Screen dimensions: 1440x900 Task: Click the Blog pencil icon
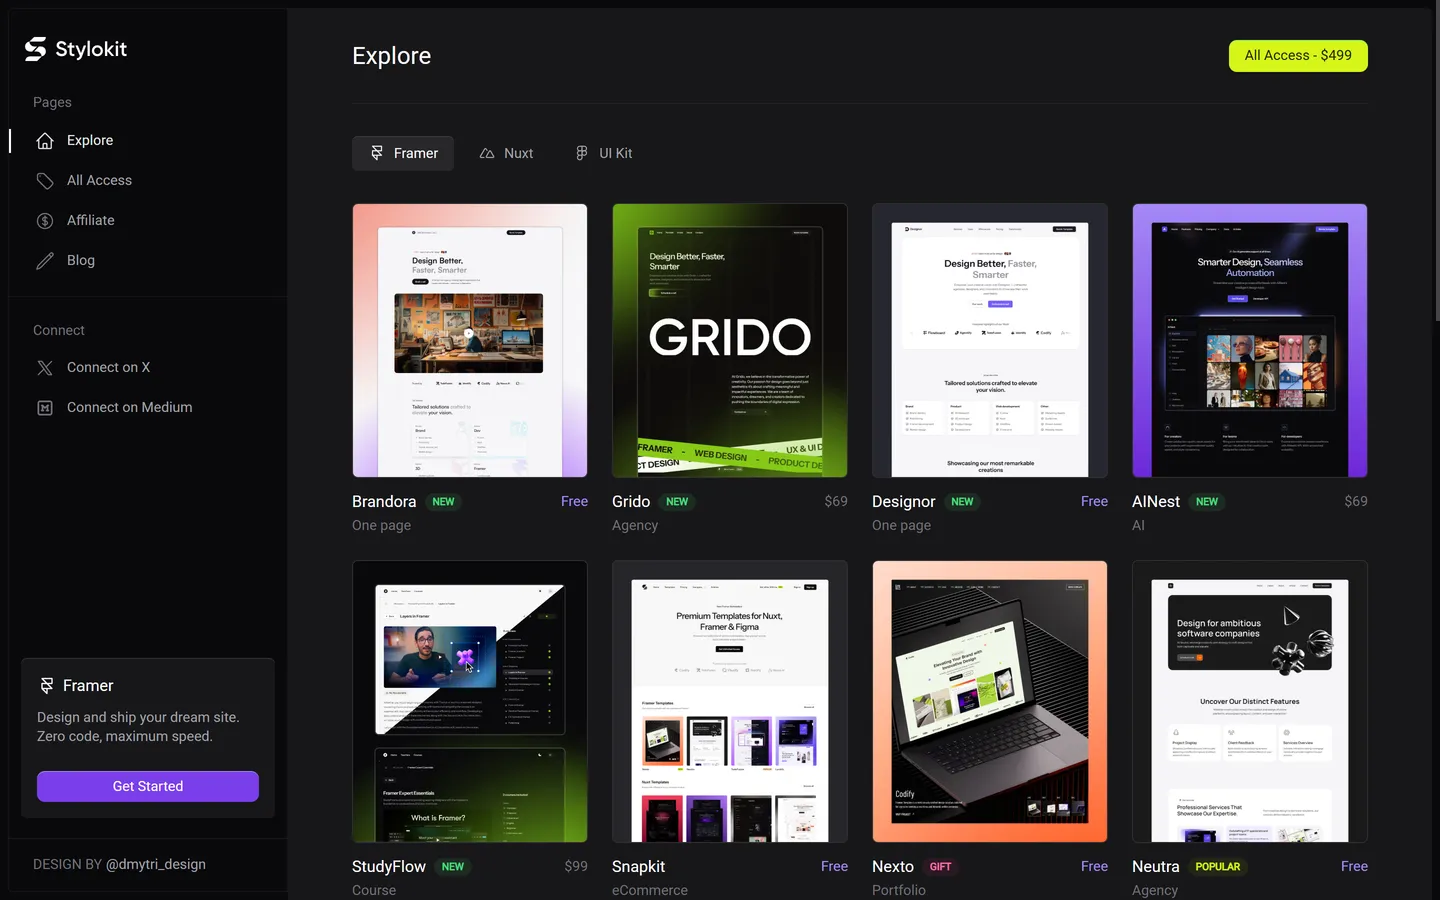45,261
